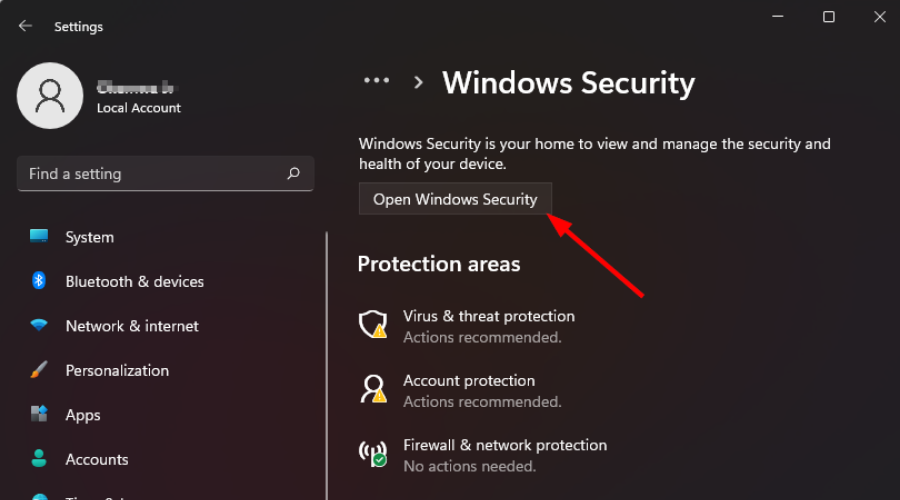The width and height of the screenshot is (900, 500).
Task: Open Virus & threat protection settings
Action: tap(489, 317)
